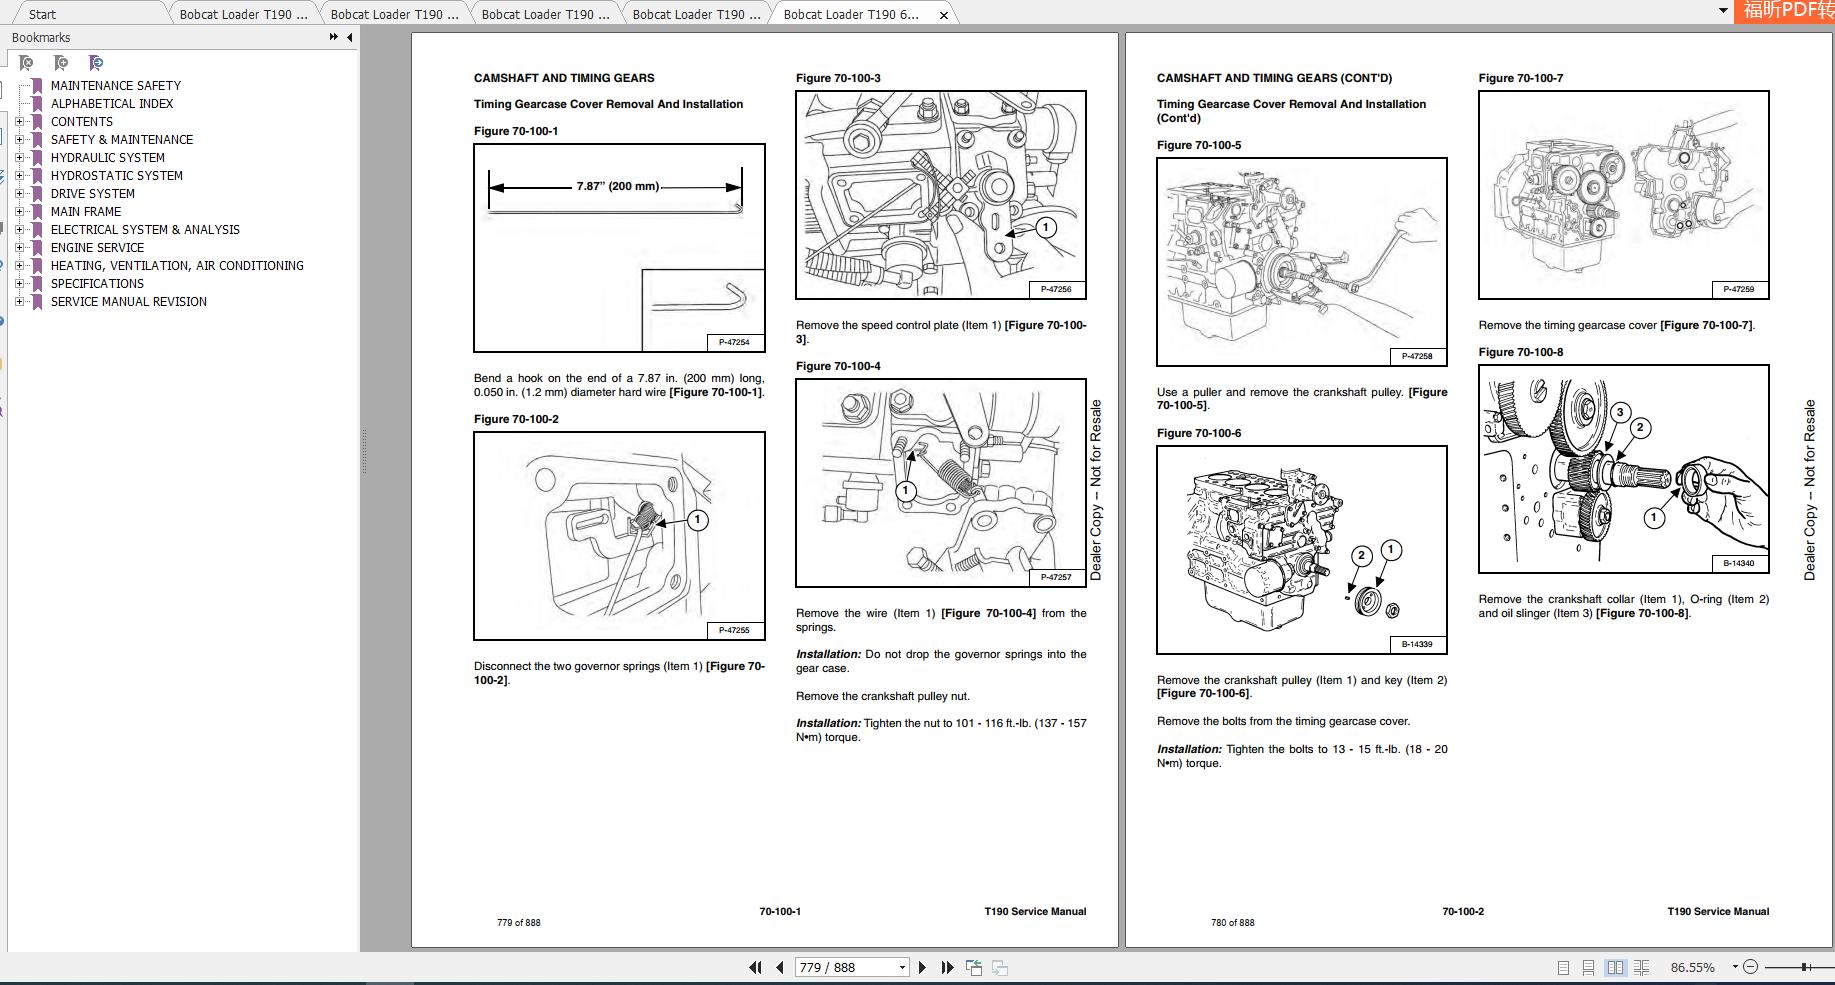
Task: Click the Expand Current Bookmark icon
Action: tap(96, 62)
